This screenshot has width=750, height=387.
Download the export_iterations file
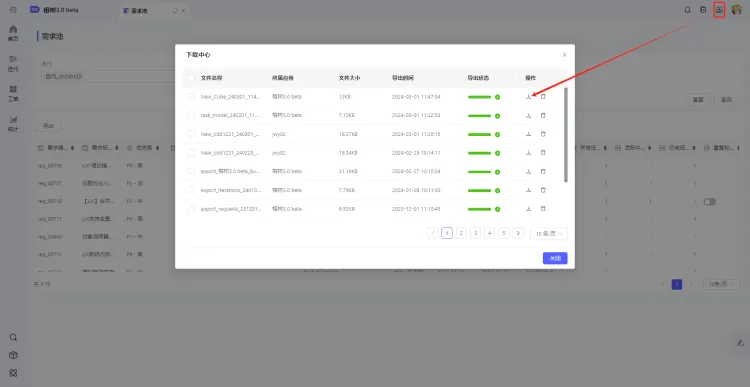[529, 190]
